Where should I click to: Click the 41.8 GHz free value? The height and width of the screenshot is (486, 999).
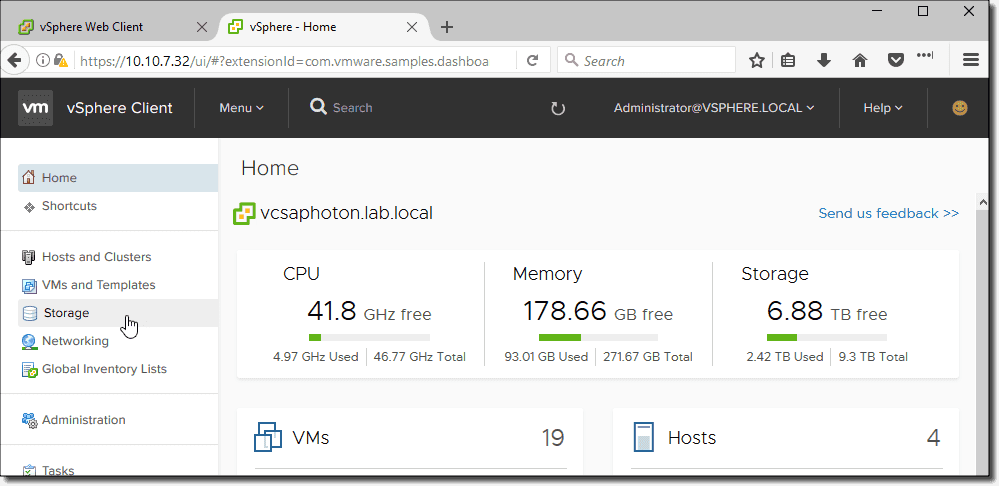370,311
